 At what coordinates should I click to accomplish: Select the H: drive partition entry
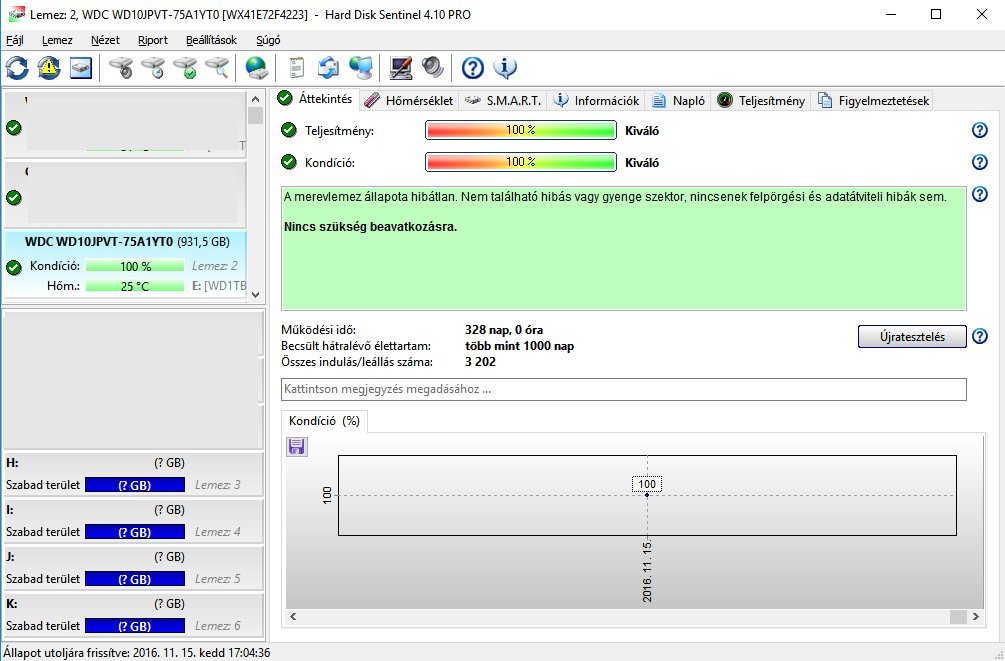pos(134,474)
